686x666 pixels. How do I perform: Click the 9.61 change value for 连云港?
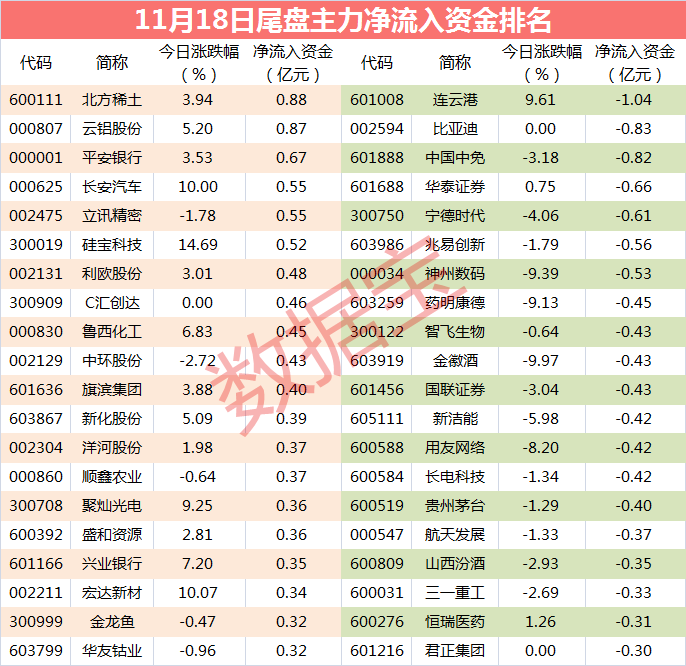point(540,100)
